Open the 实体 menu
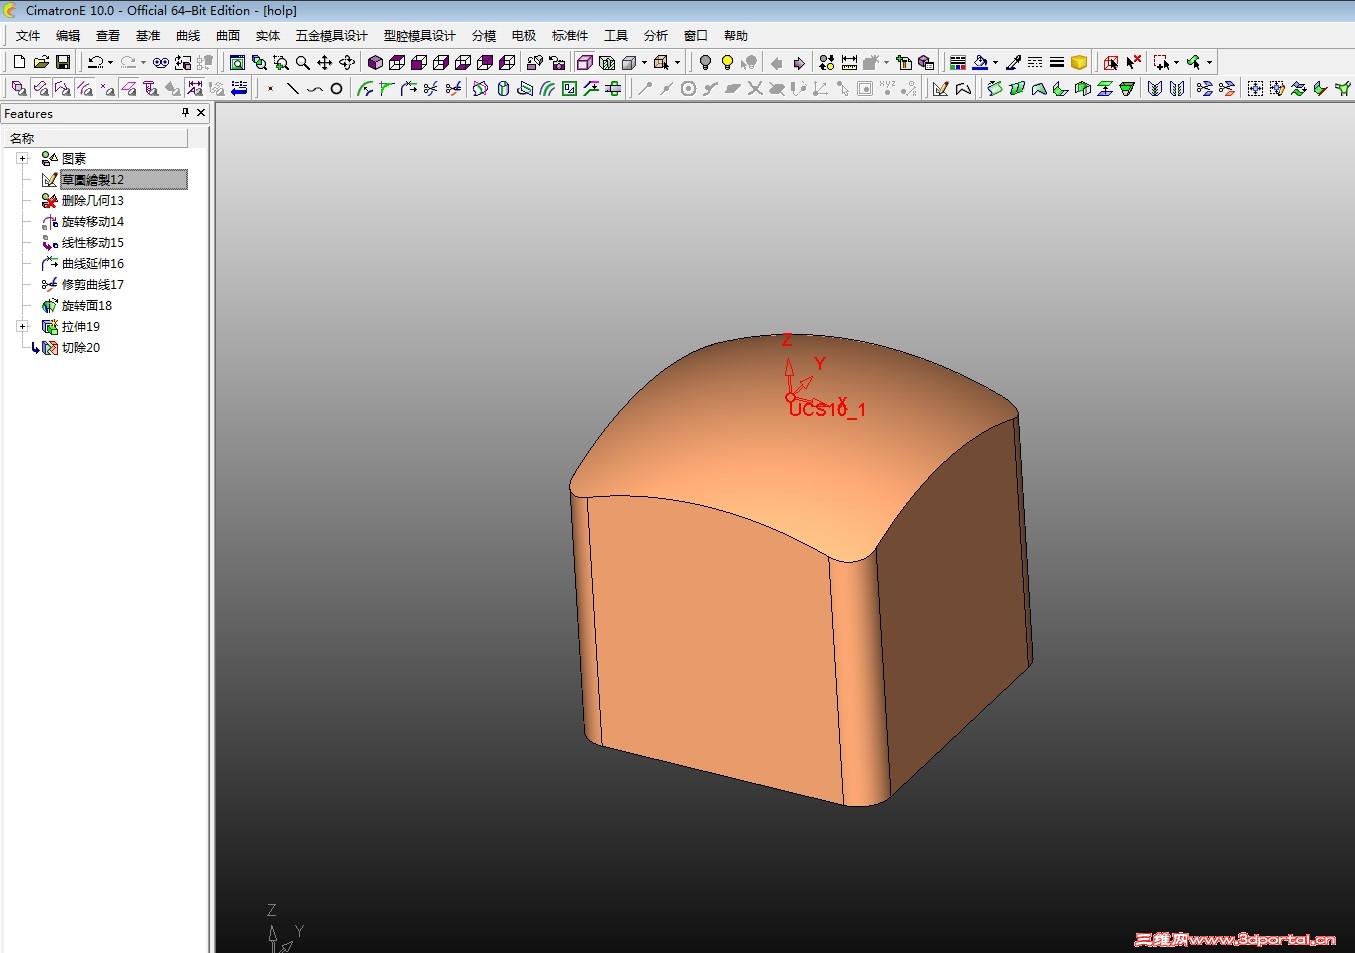The width and height of the screenshot is (1355, 953). [x=268, y=36]
